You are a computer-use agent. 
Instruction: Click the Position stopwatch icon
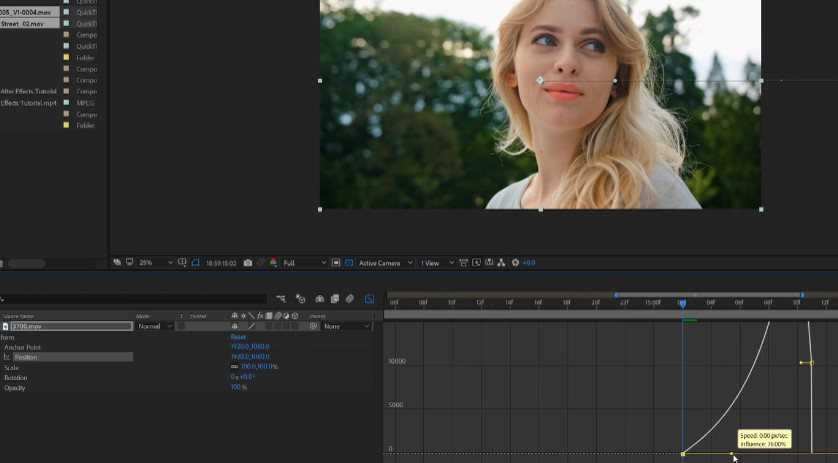[x=6, y=357]
